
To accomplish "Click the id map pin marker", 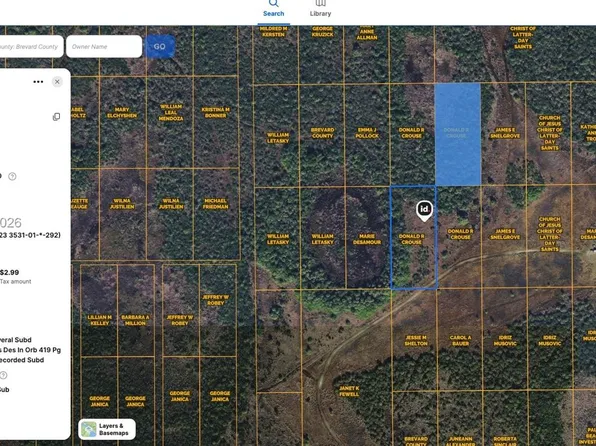I will click(424, 211).
